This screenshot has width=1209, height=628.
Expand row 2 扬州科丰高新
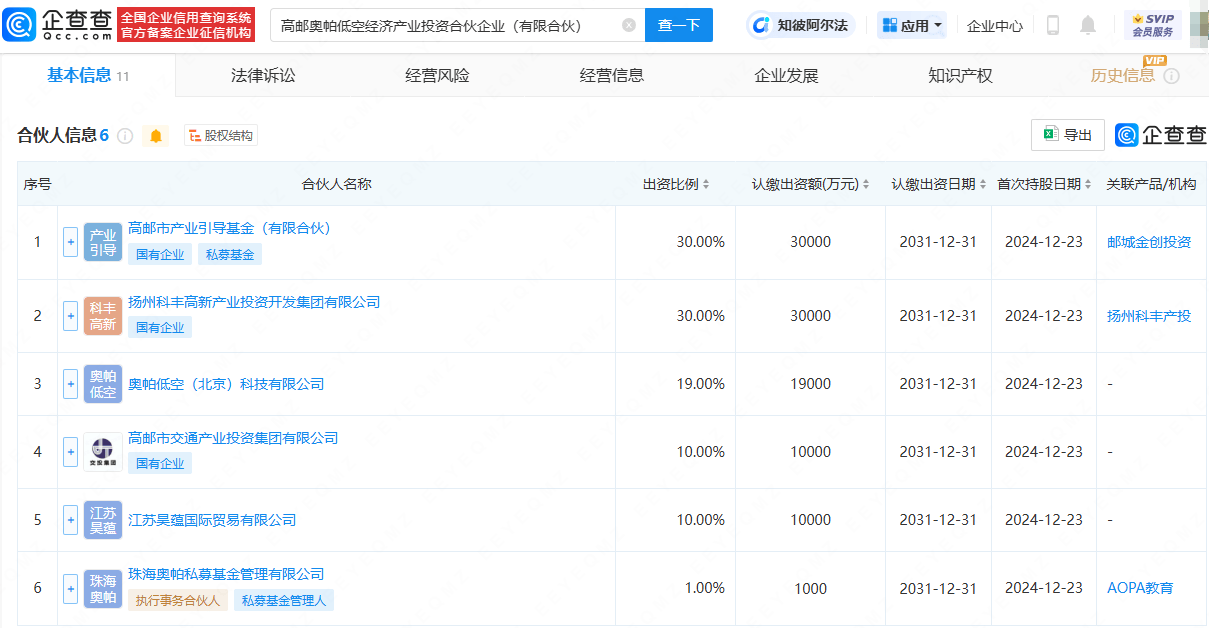70,316
